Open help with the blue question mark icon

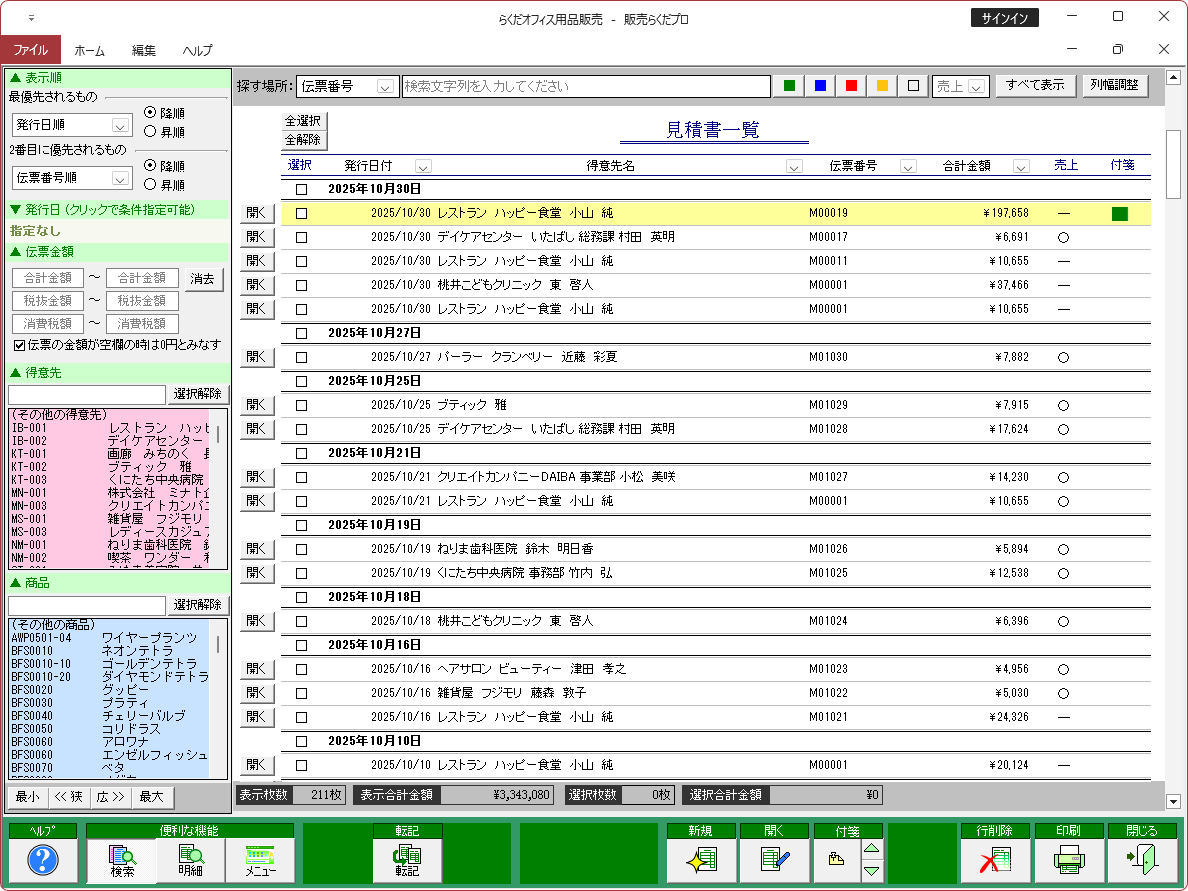tap(42, 861)
